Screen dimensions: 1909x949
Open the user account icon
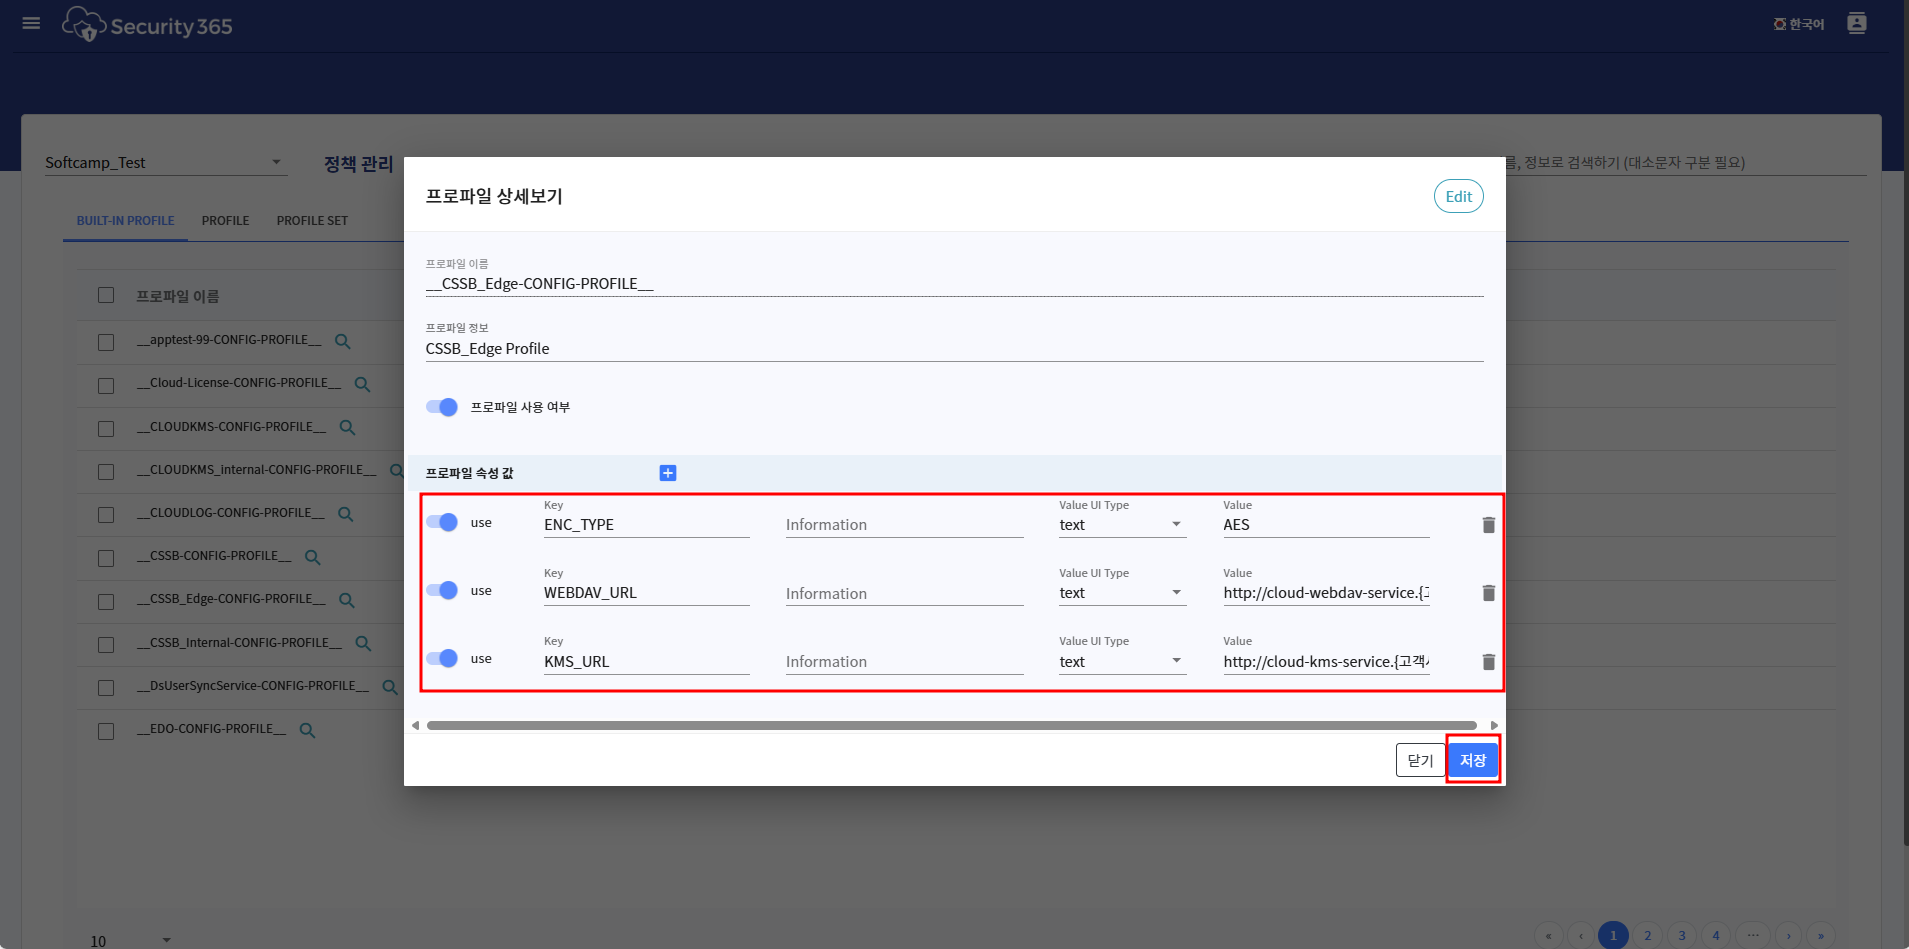click(1856, 23)
